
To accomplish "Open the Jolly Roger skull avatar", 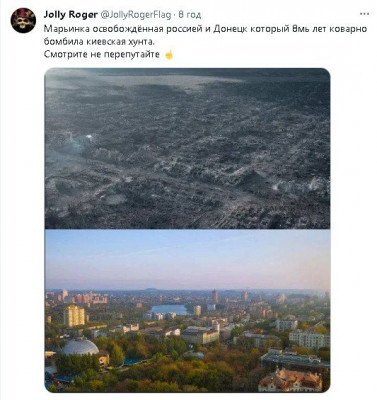I will pos(23,20).
